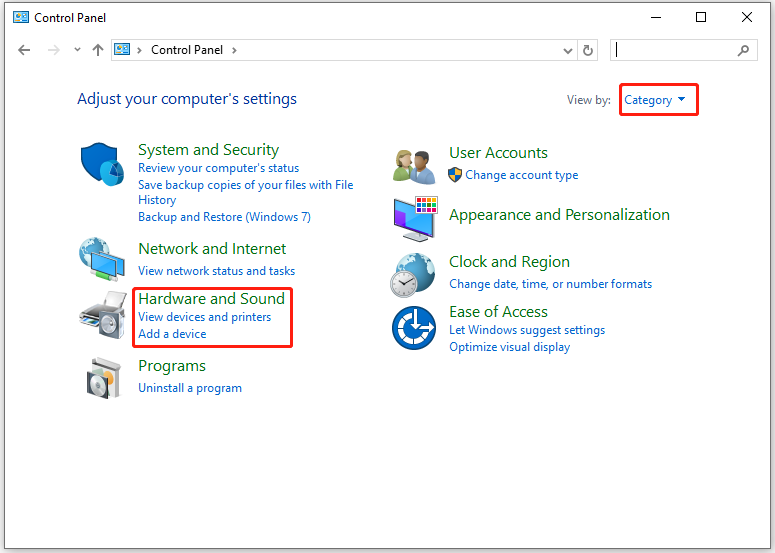Open the User Accounts people icon
Screen dimensions: 775x553
click(x=414, y=167)
